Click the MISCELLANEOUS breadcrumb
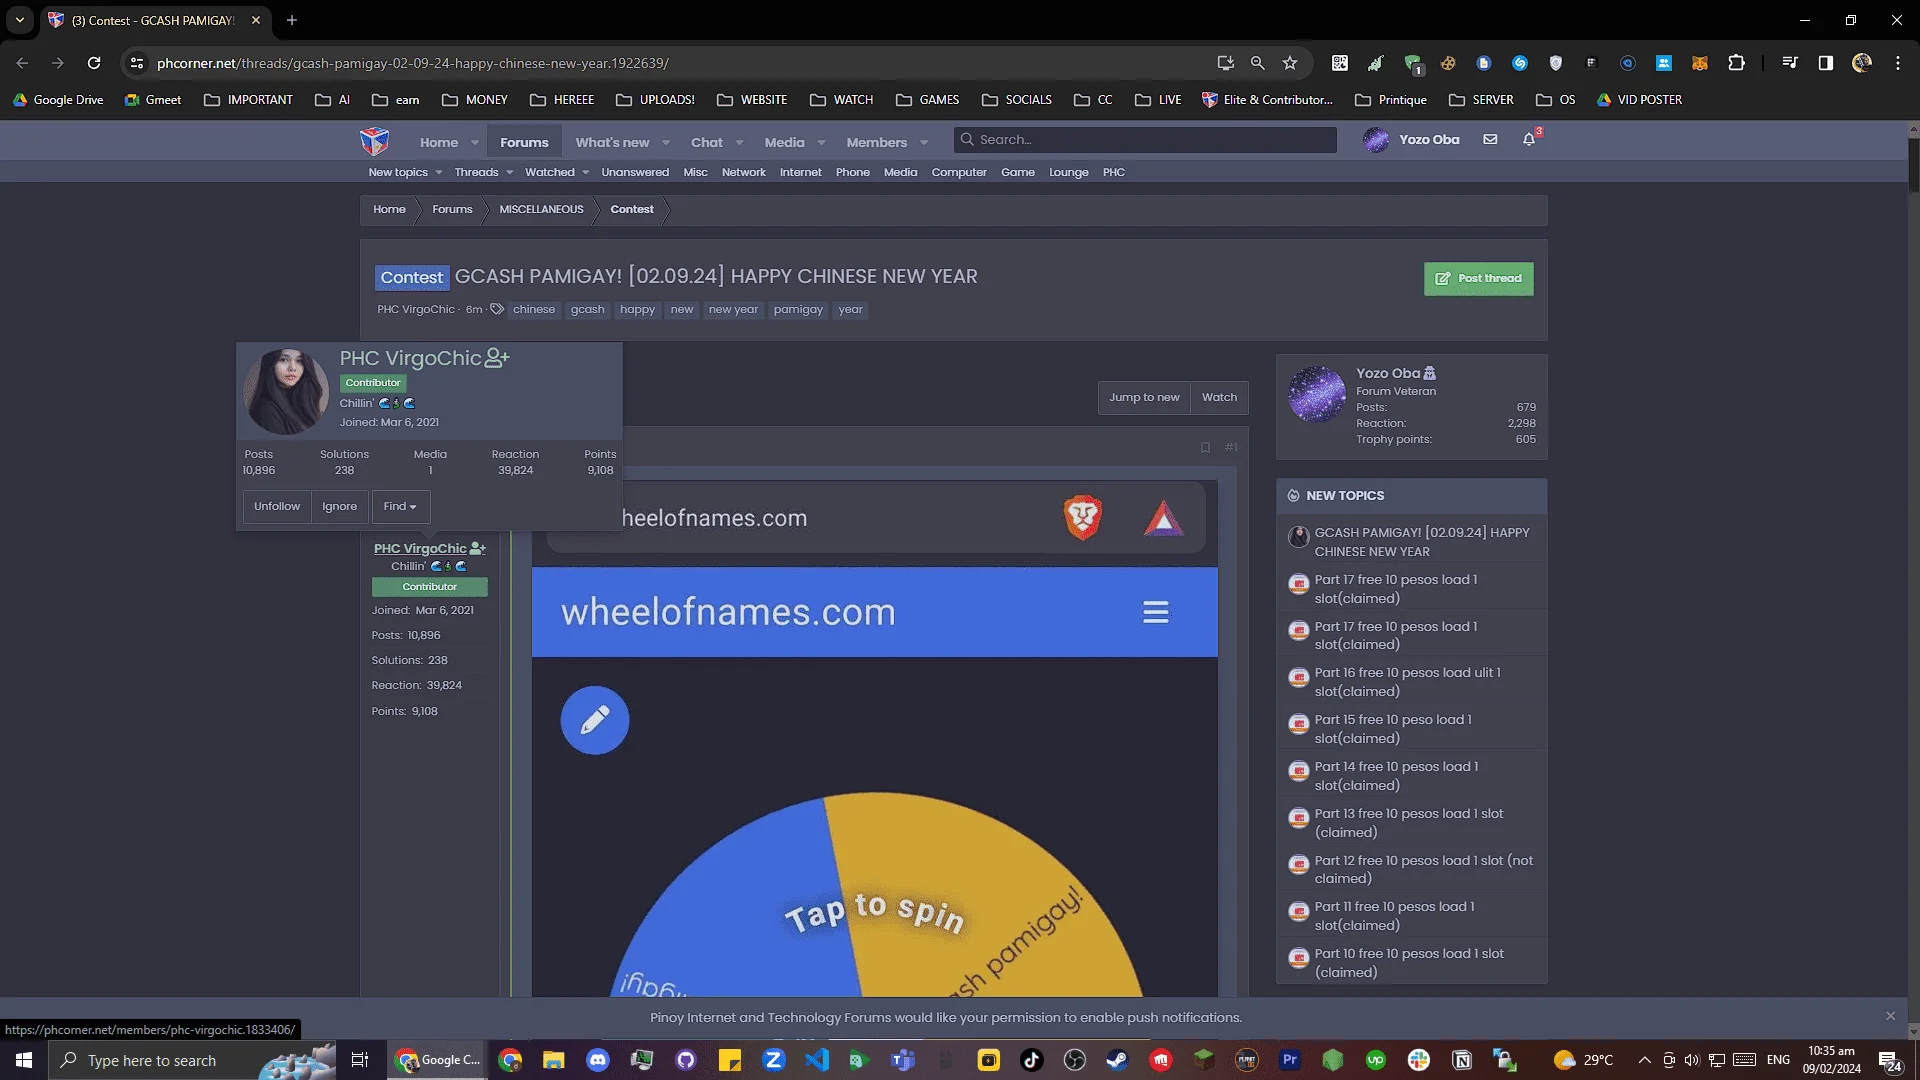 [x=541, y=209]
